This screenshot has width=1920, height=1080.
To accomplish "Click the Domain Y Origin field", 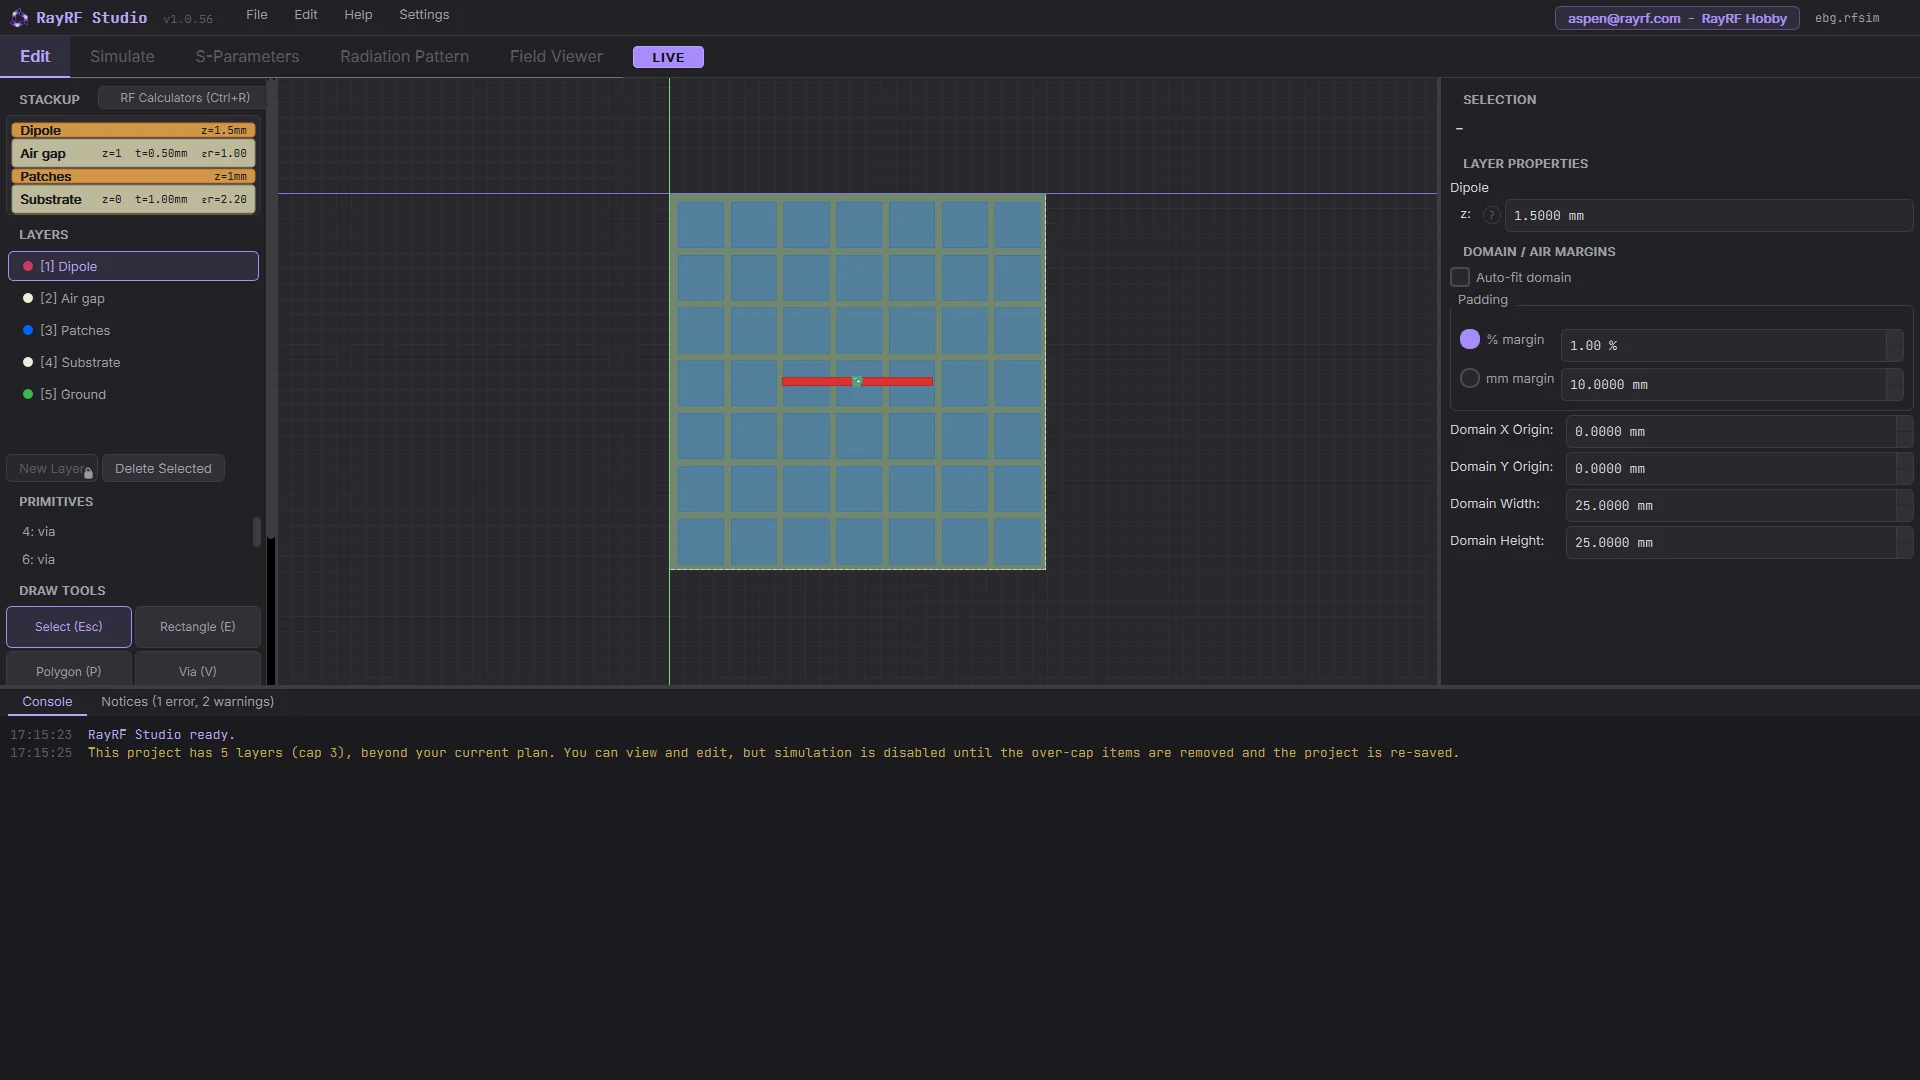I will pos(1731,468).
